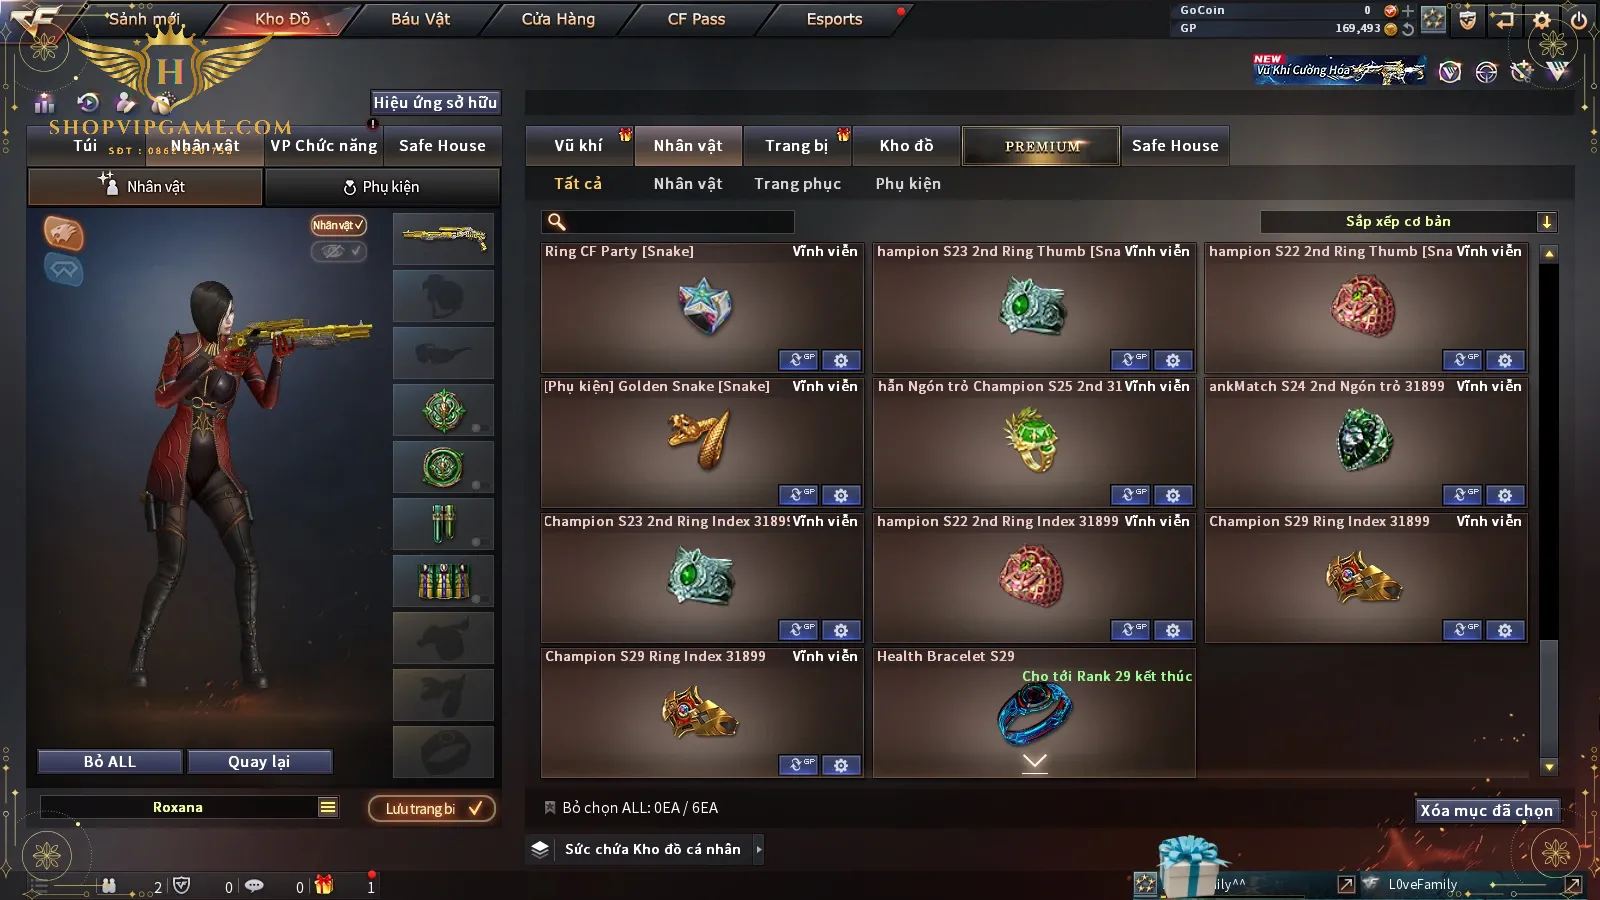This screenshot has height=900, width=1600.
Task: Toggle the Nhân vật checkbox above character
Action: point(338,226)
